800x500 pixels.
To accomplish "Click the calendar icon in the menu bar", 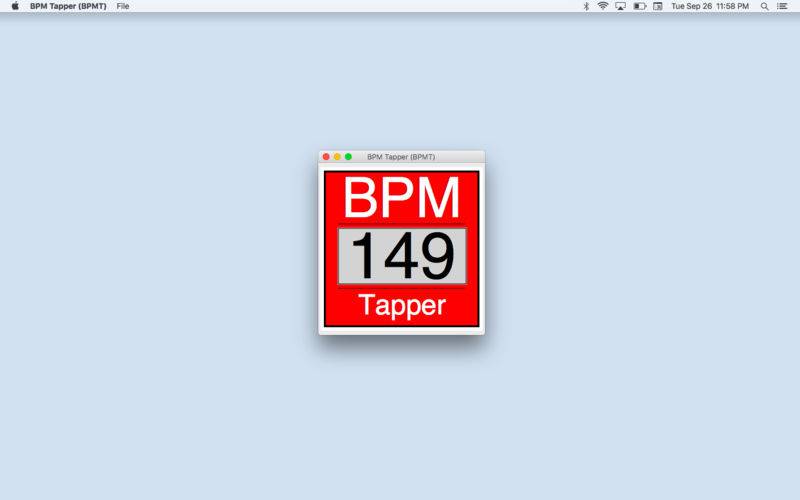I will coord(658,6).
